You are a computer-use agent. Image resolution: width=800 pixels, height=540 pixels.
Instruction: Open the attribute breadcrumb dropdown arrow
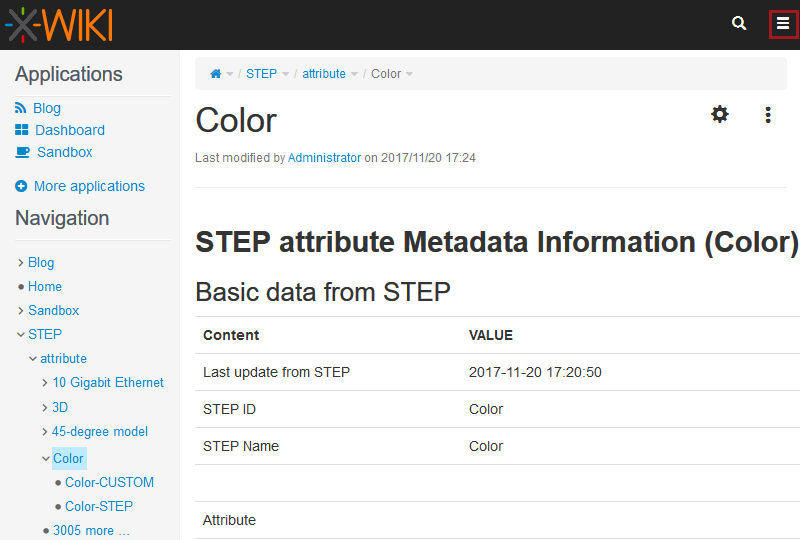(354, 74)
